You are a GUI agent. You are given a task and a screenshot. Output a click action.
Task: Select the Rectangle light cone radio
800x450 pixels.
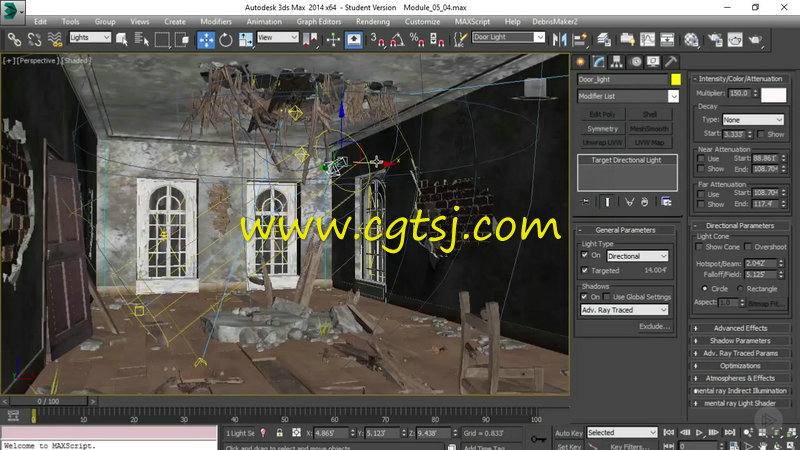pos(740,289)
